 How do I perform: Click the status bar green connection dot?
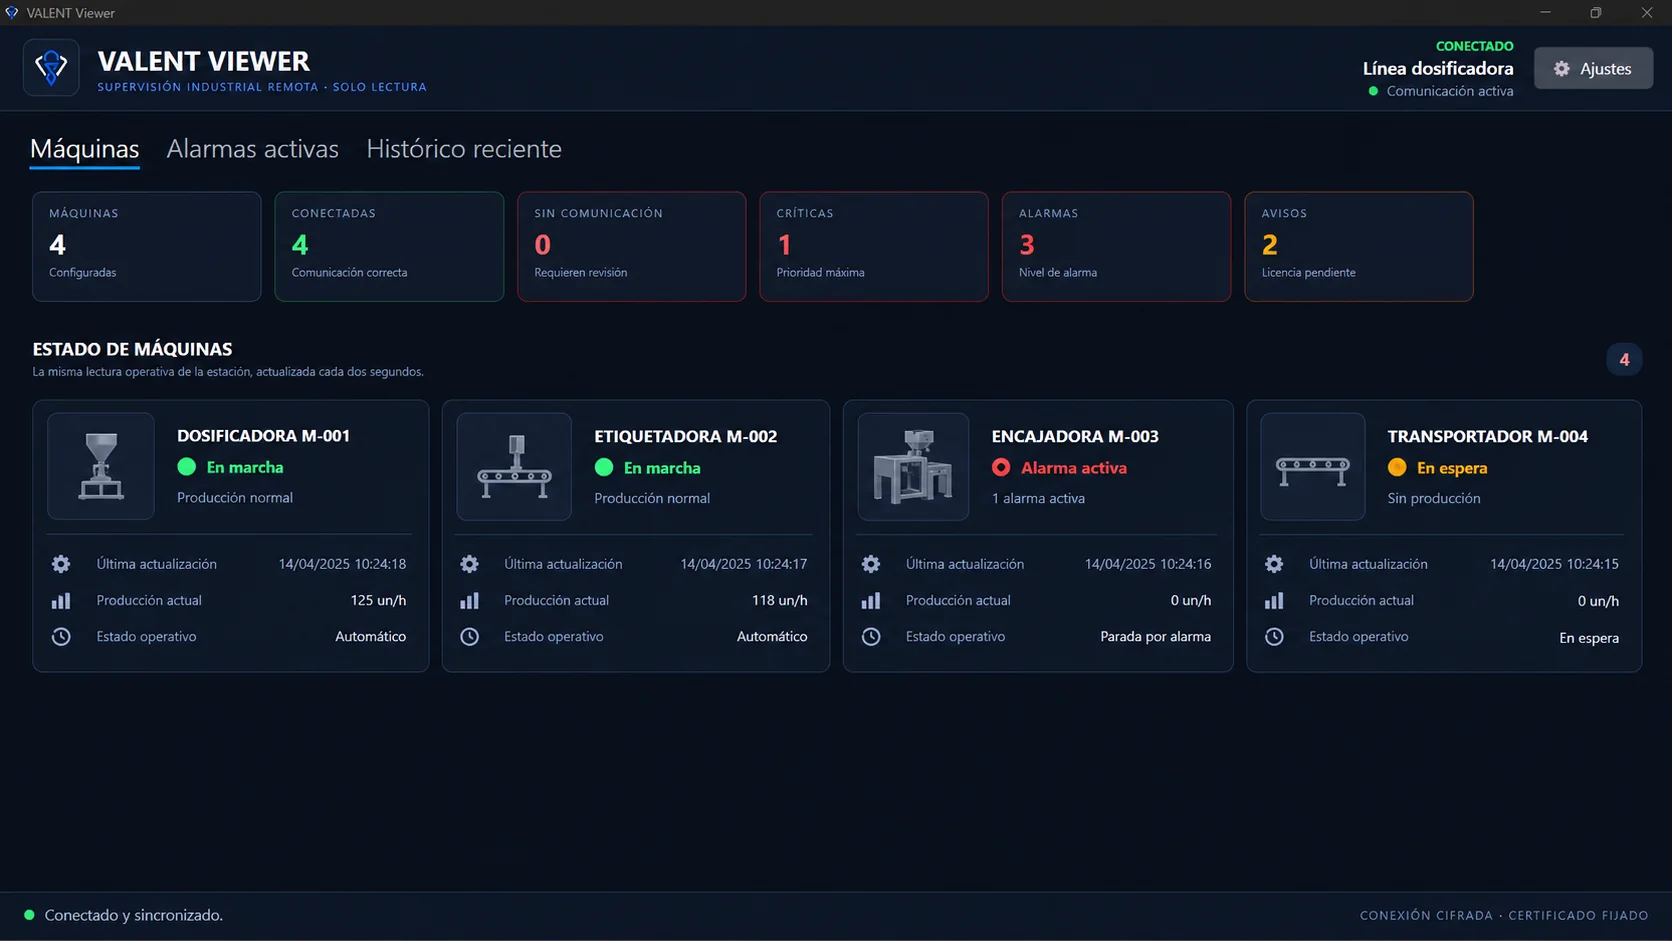pos(29,915)
